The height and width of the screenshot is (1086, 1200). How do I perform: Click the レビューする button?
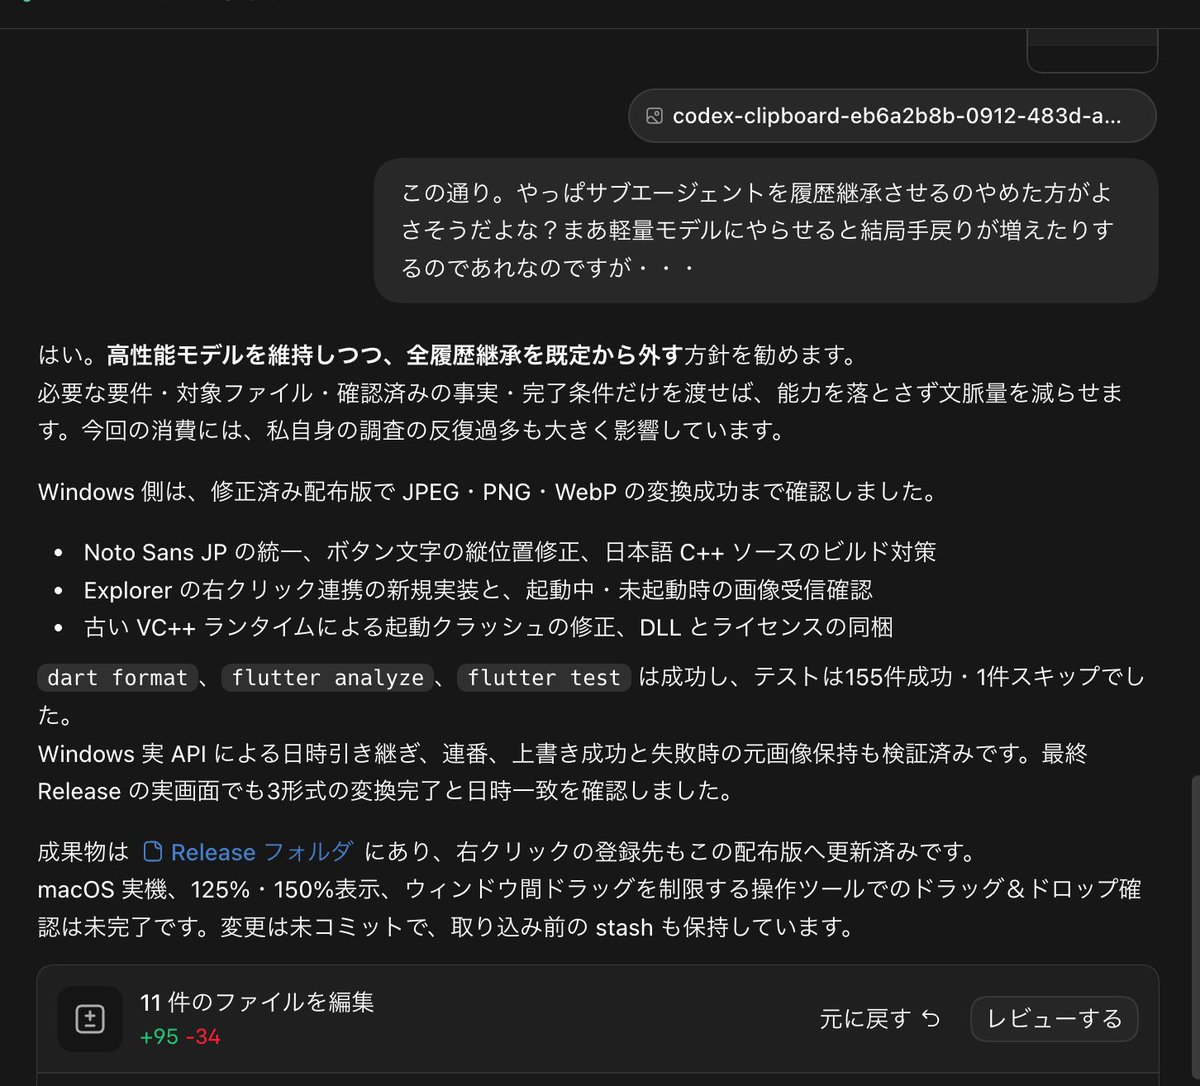(x=1054, y=1019)
